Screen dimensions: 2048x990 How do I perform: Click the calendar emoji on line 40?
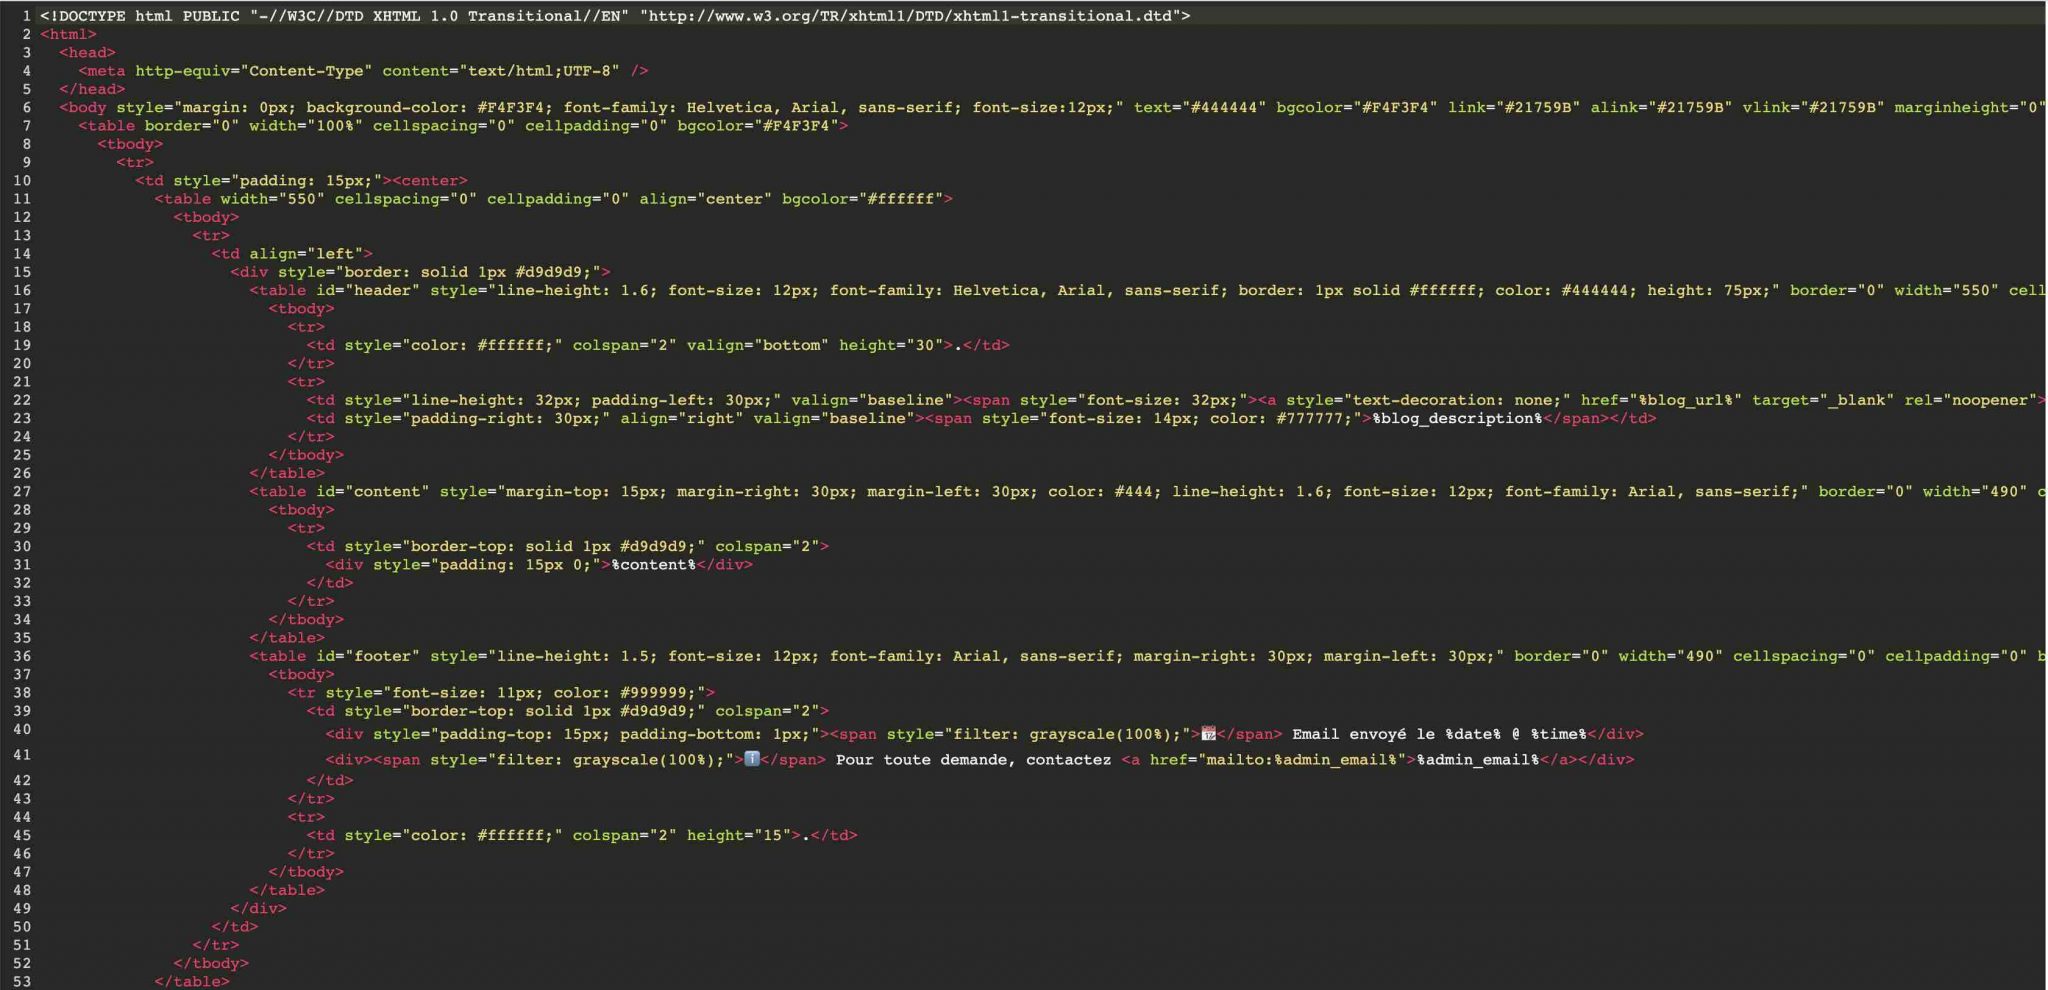[1208, 733]
